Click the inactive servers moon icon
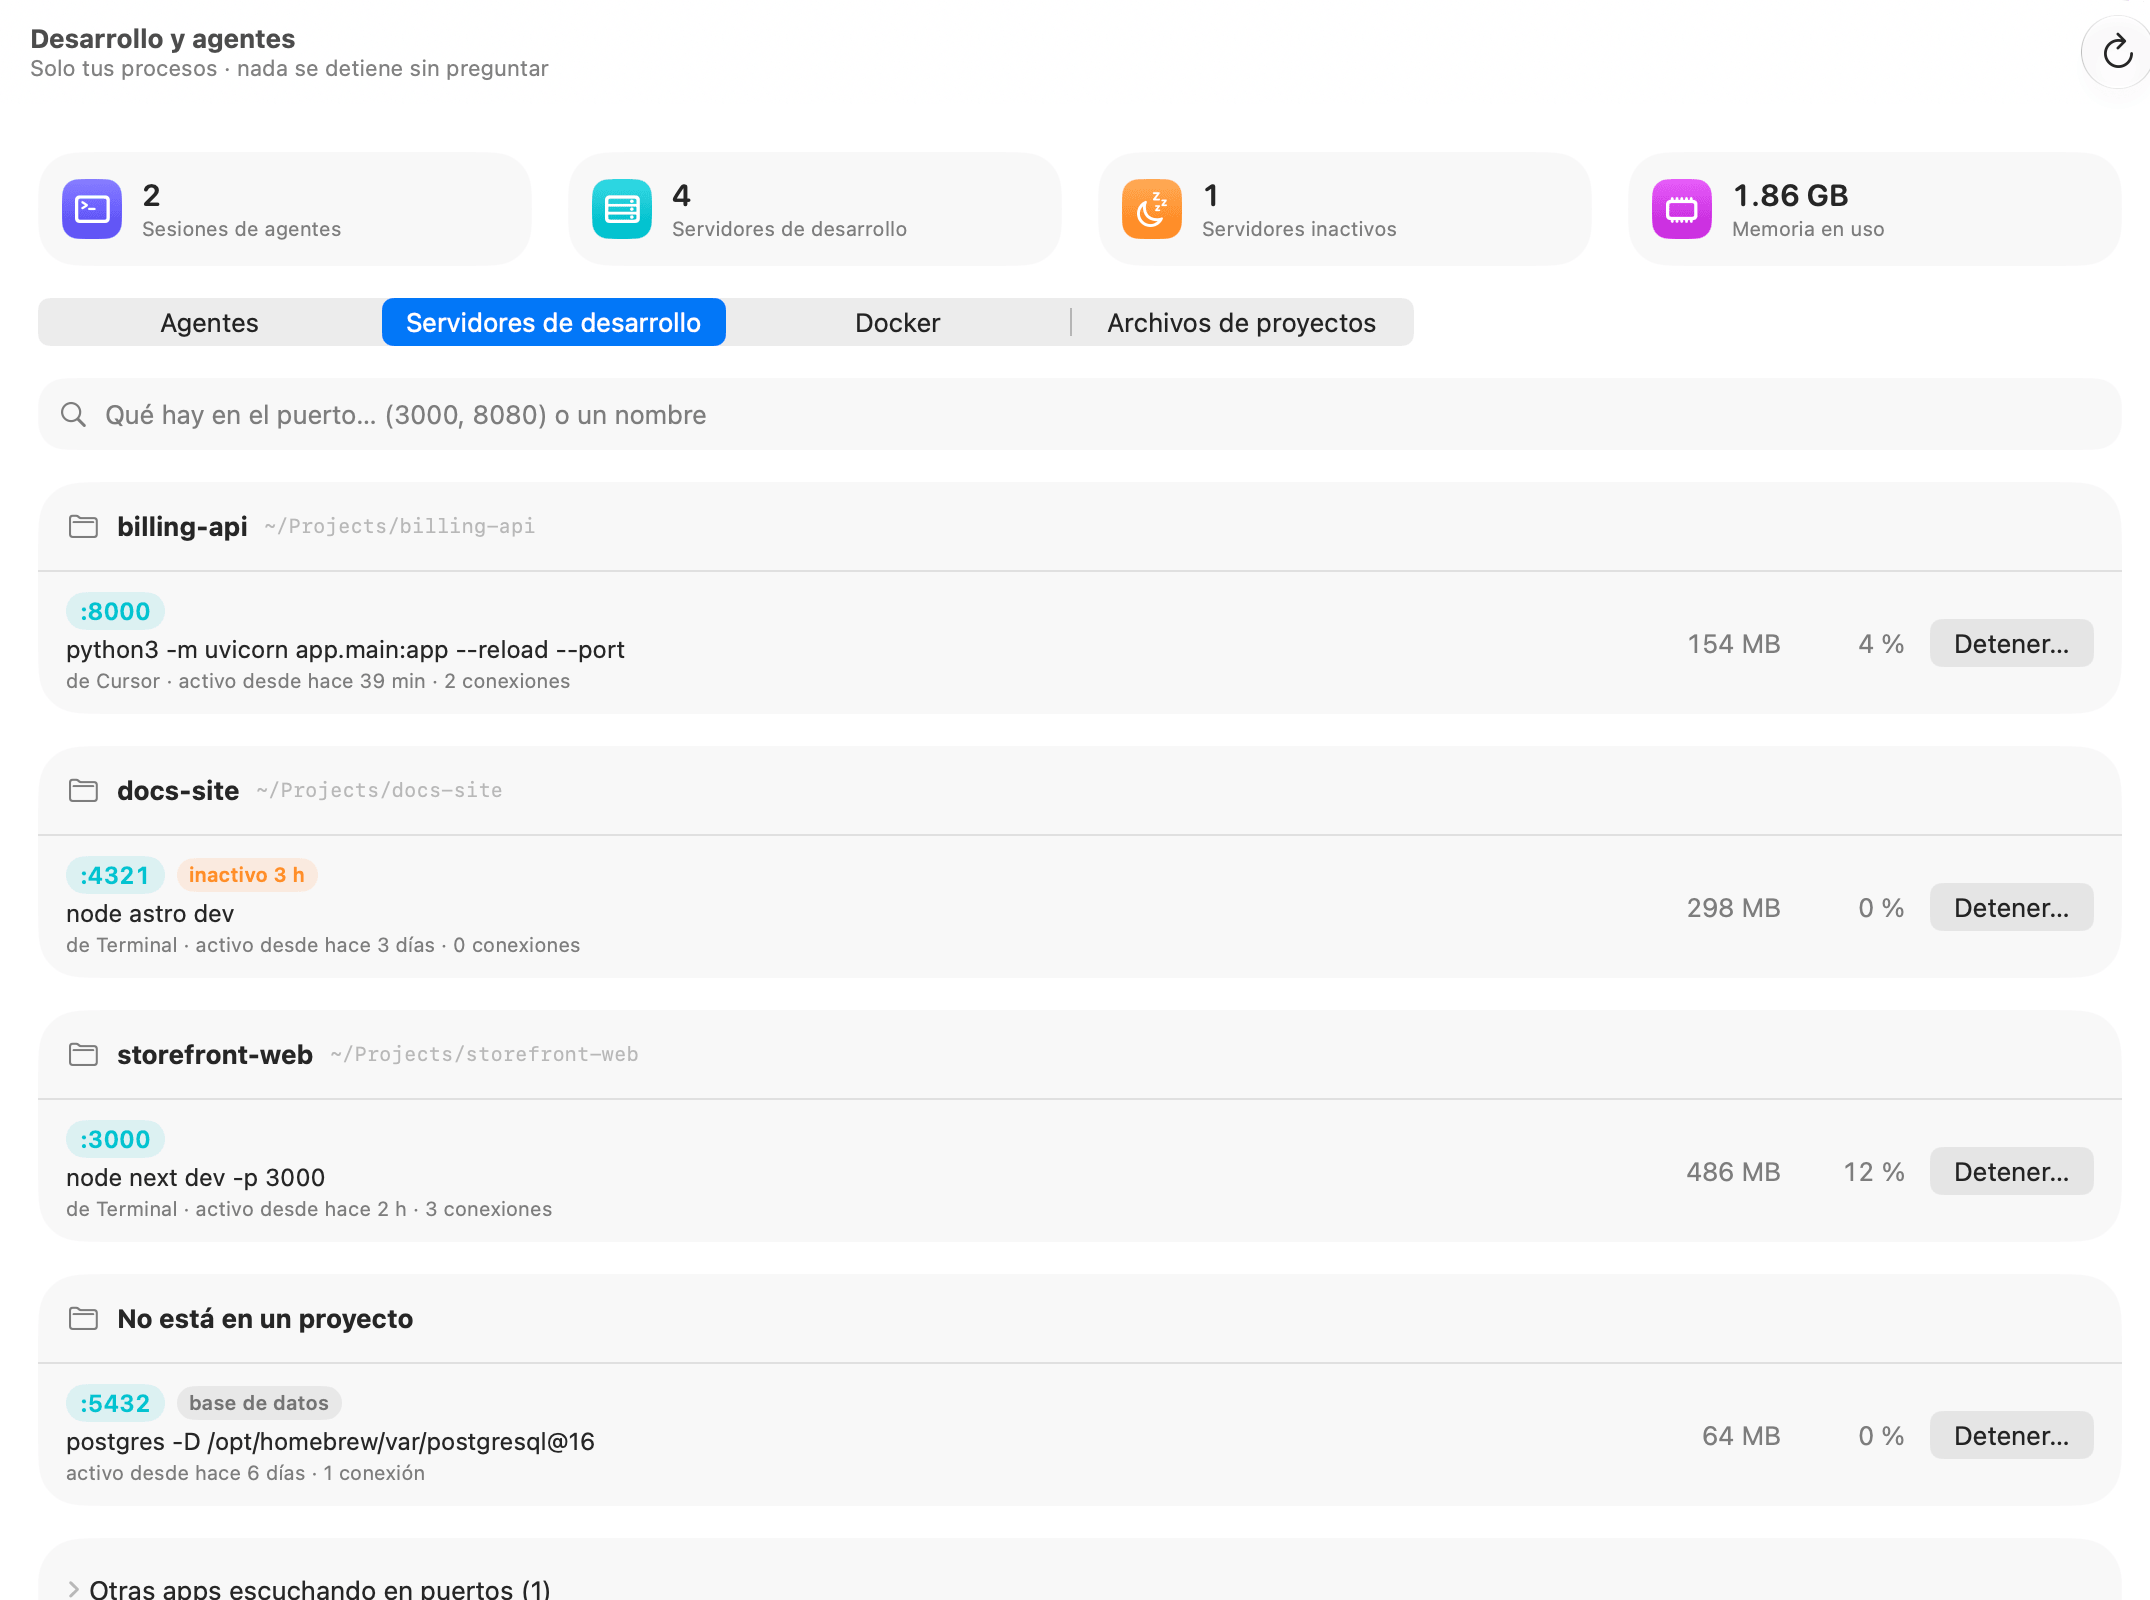The image size is (2150, 1600). [x=1152, y=209]
